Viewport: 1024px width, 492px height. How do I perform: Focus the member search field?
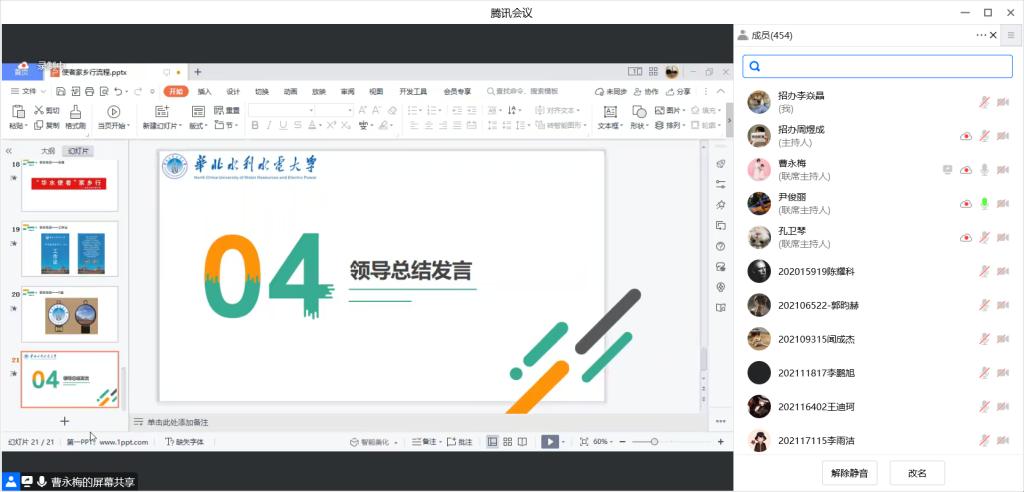click(x=877, y=66)
